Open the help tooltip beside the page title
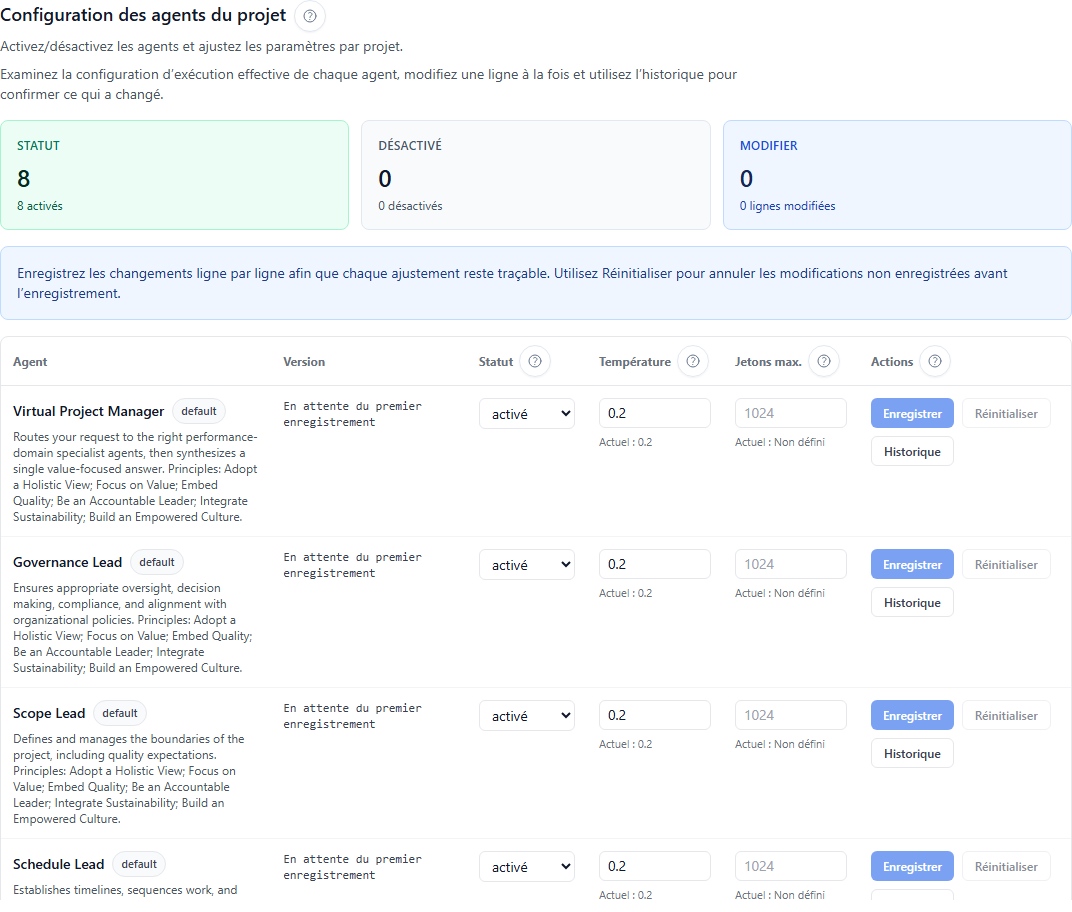This screenshot has width=1072, height=912. click(x=309, y=17)
